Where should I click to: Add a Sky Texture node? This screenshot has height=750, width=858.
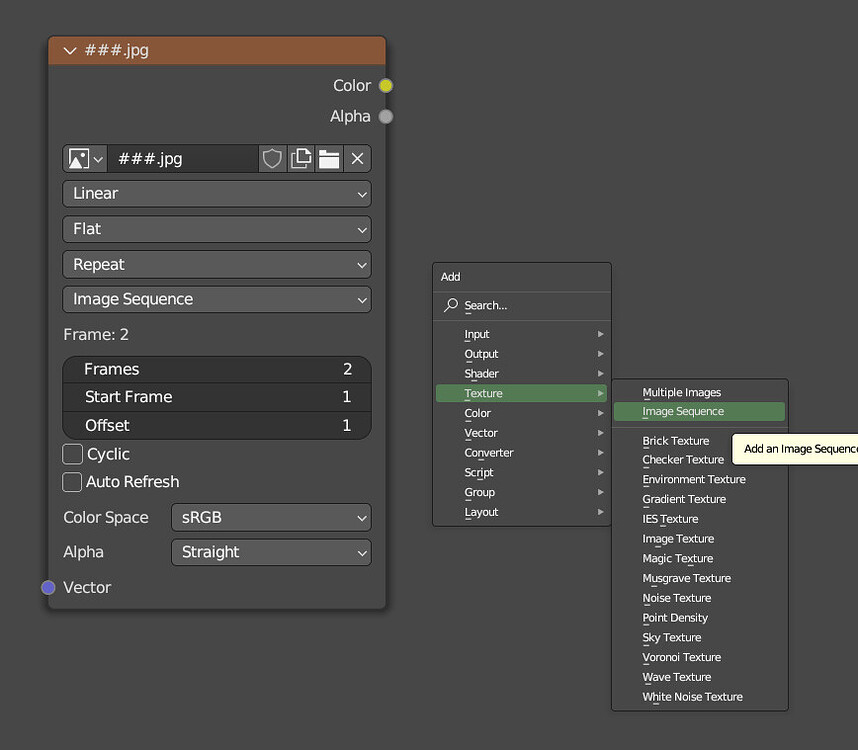tap(699, 637)
